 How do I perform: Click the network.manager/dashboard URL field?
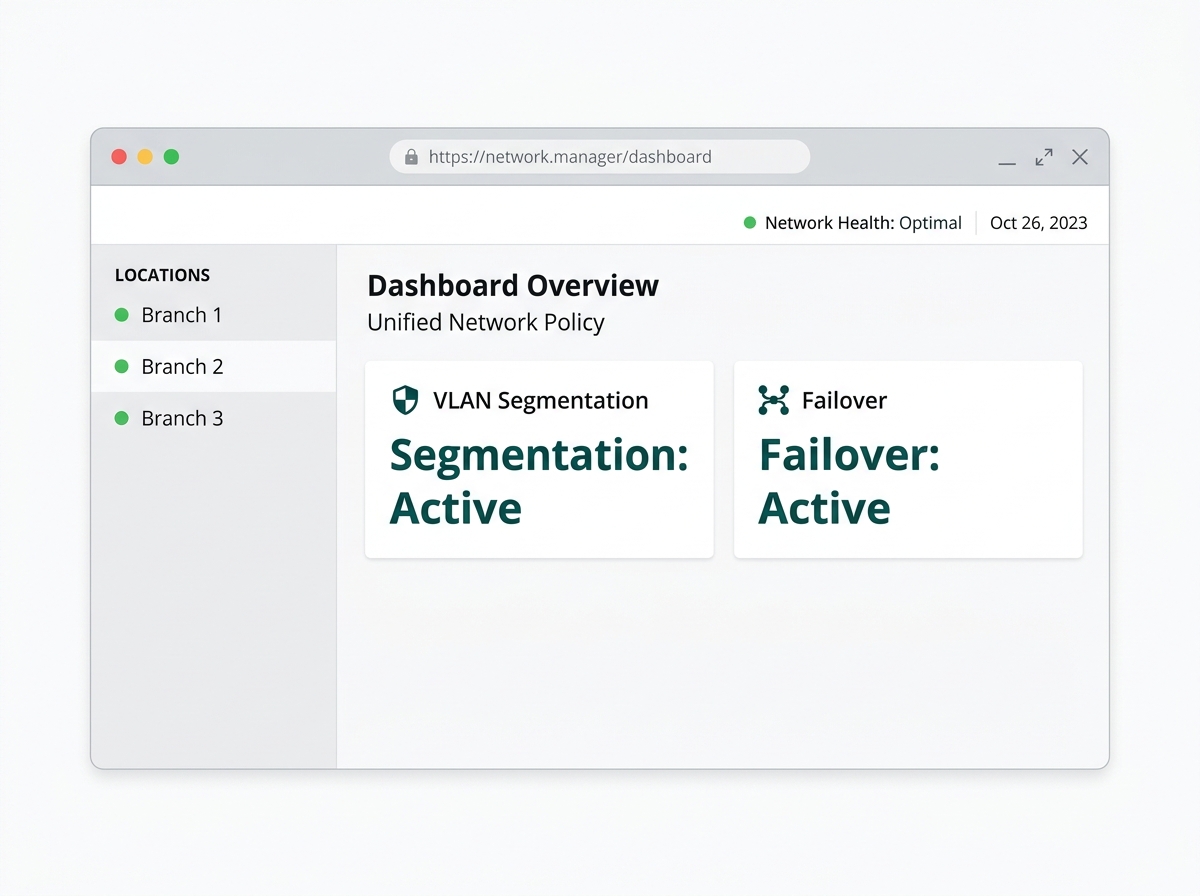tap(600, 157)
